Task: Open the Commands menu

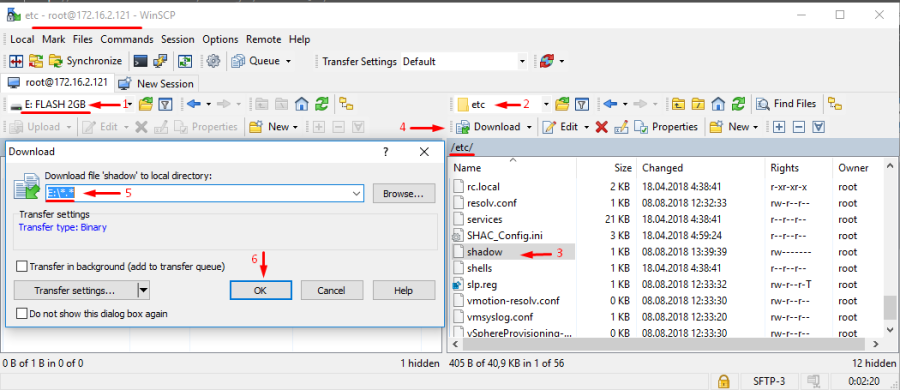Action: tap(127, 40)
